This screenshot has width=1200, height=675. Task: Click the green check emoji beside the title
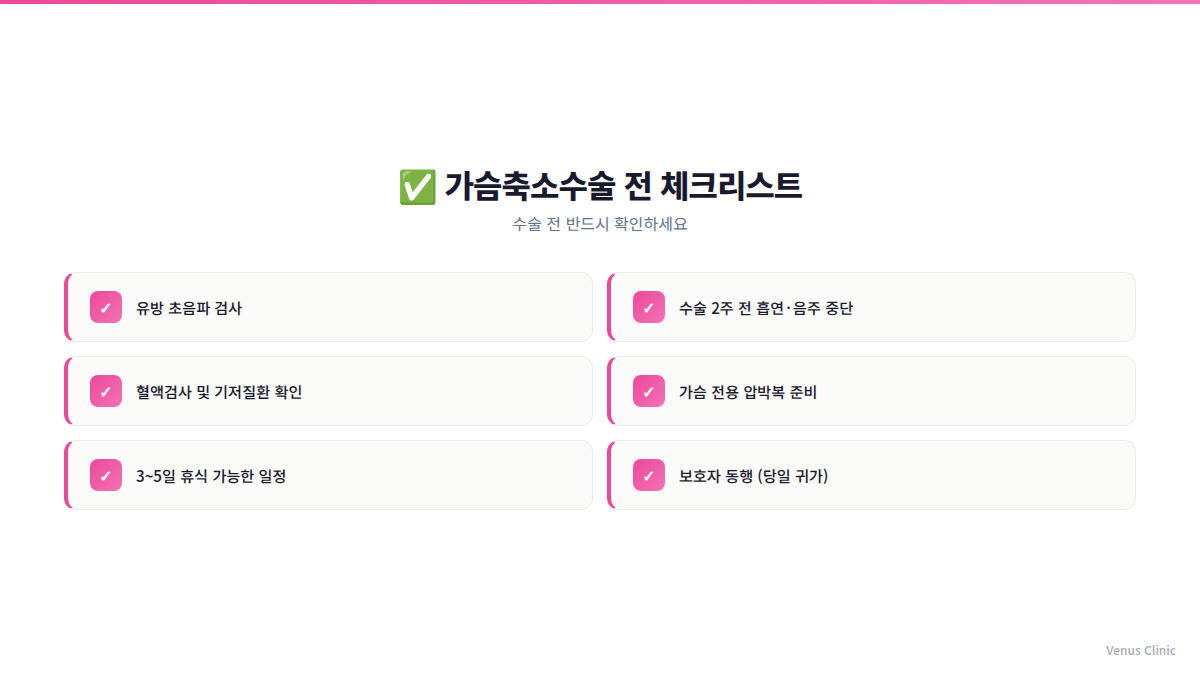tap(416, 187)
